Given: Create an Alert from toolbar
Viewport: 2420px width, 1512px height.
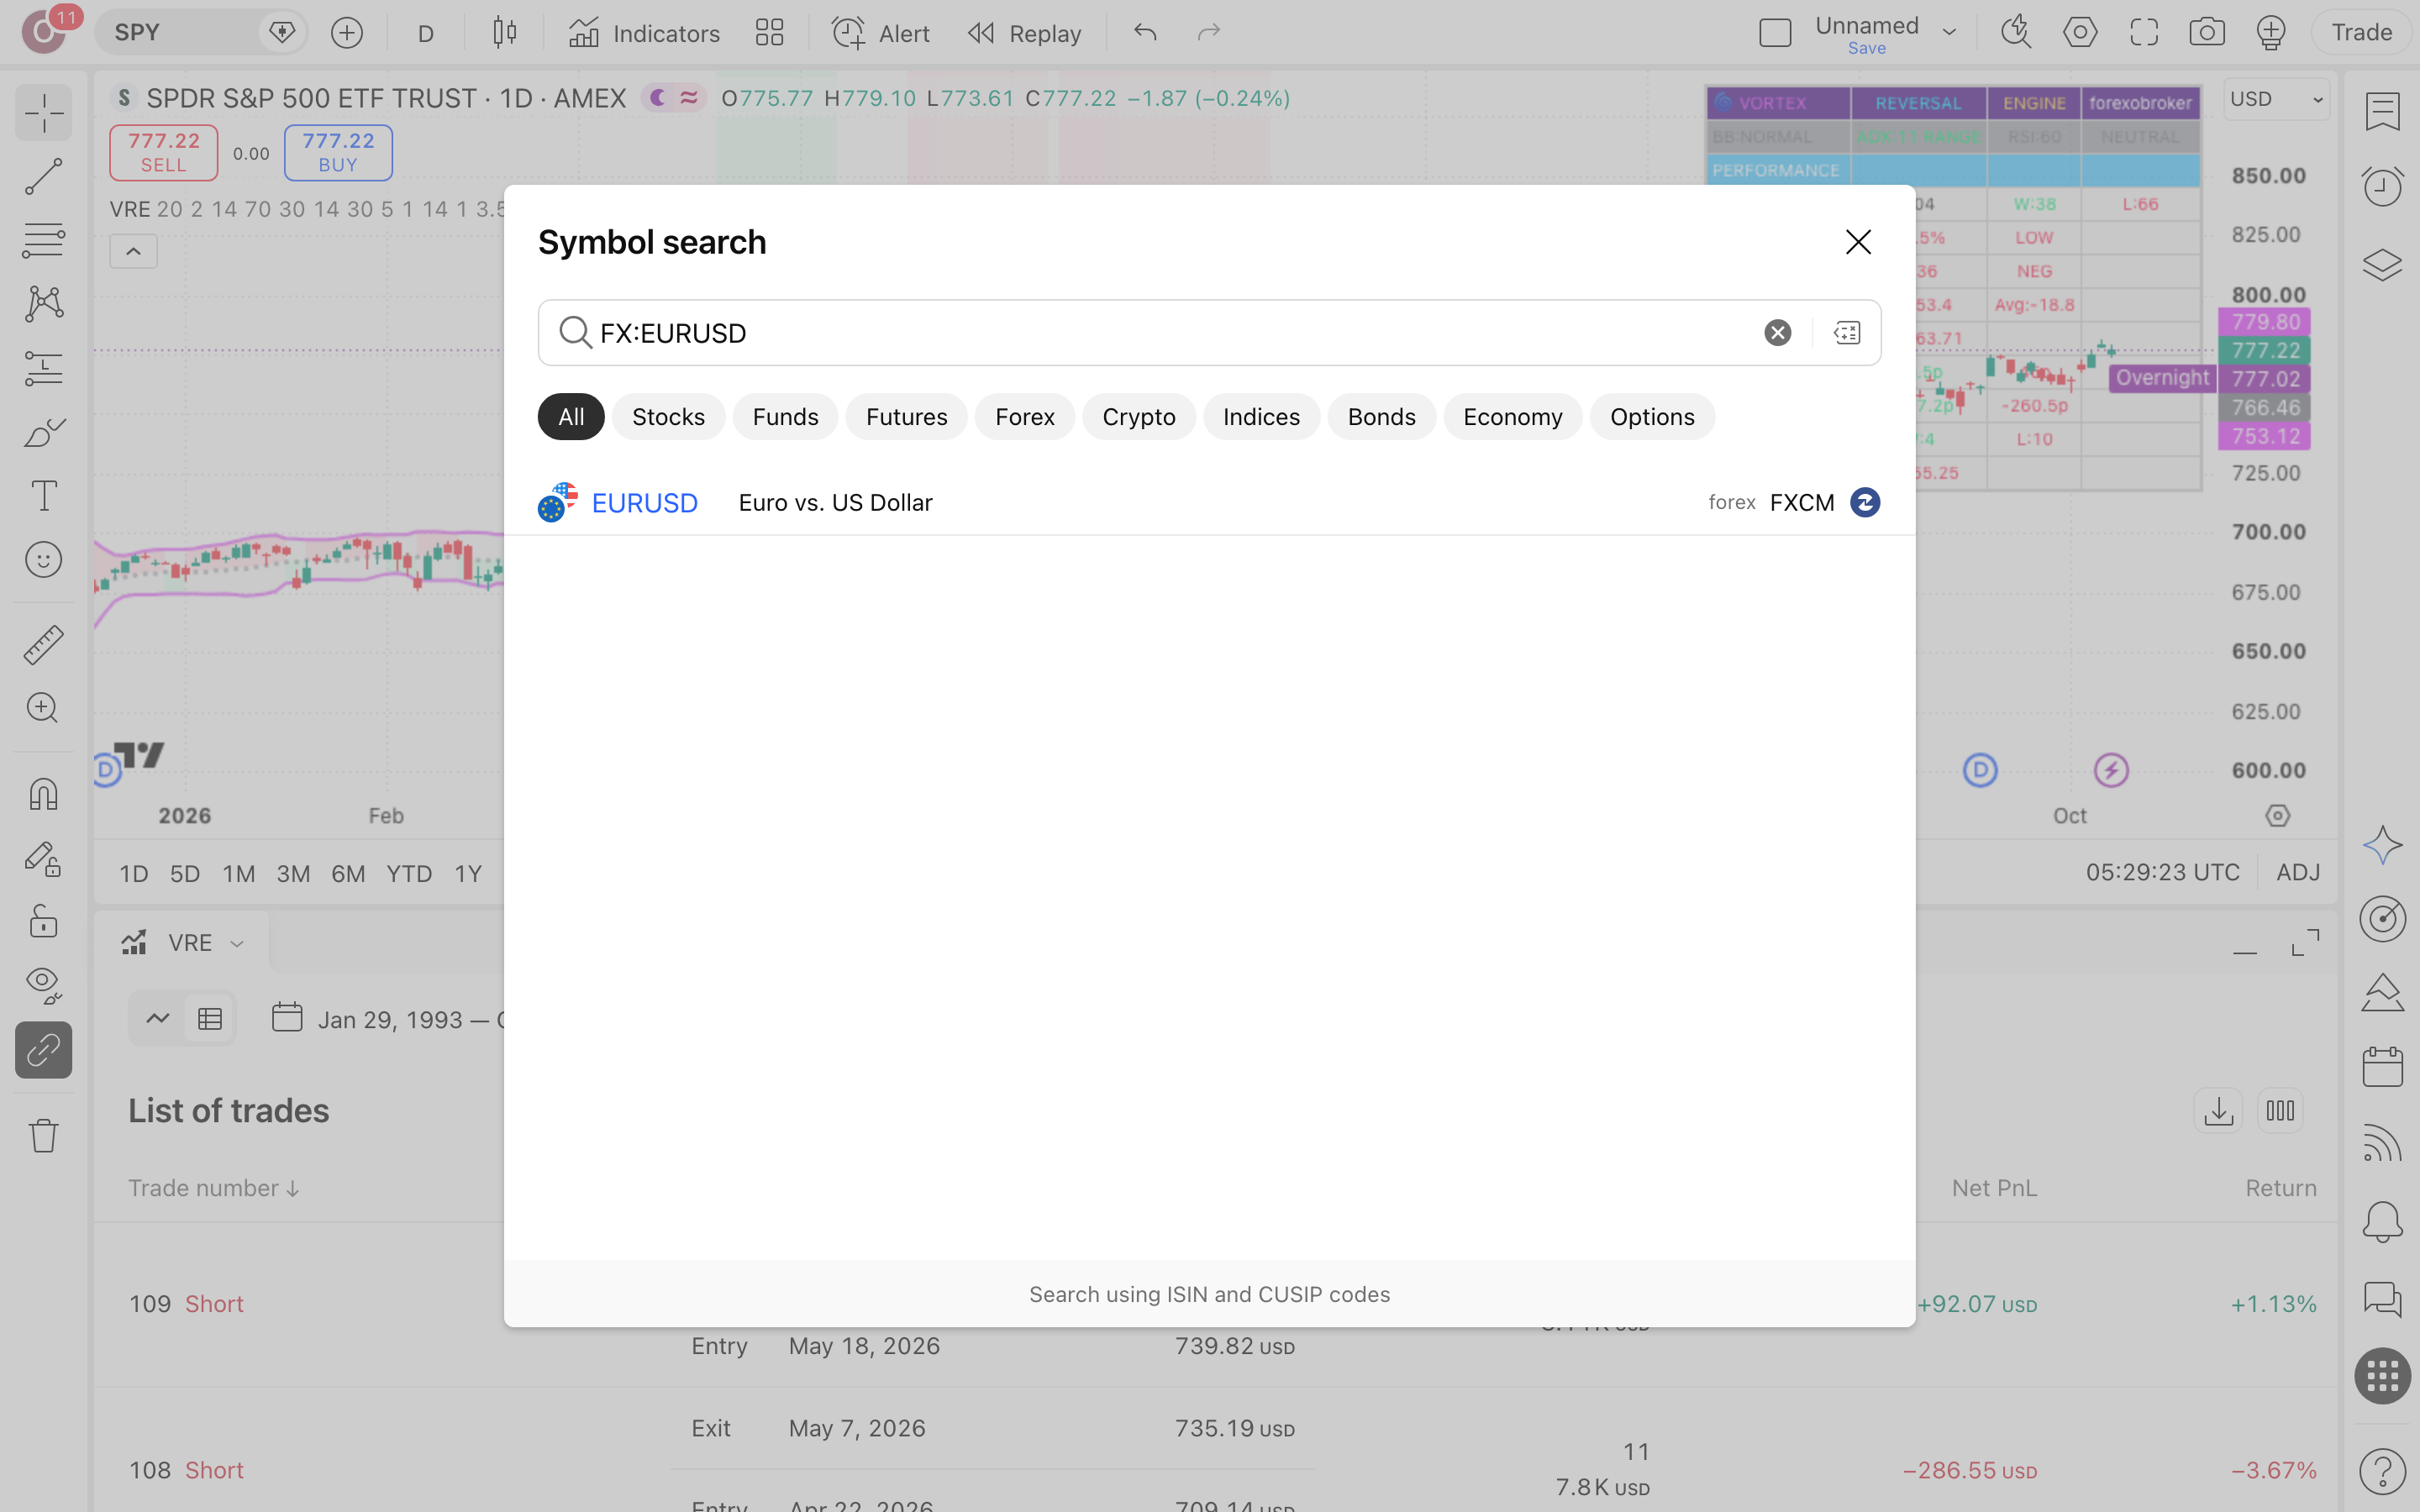Looking at the screenshot, I should pos(881,33).
